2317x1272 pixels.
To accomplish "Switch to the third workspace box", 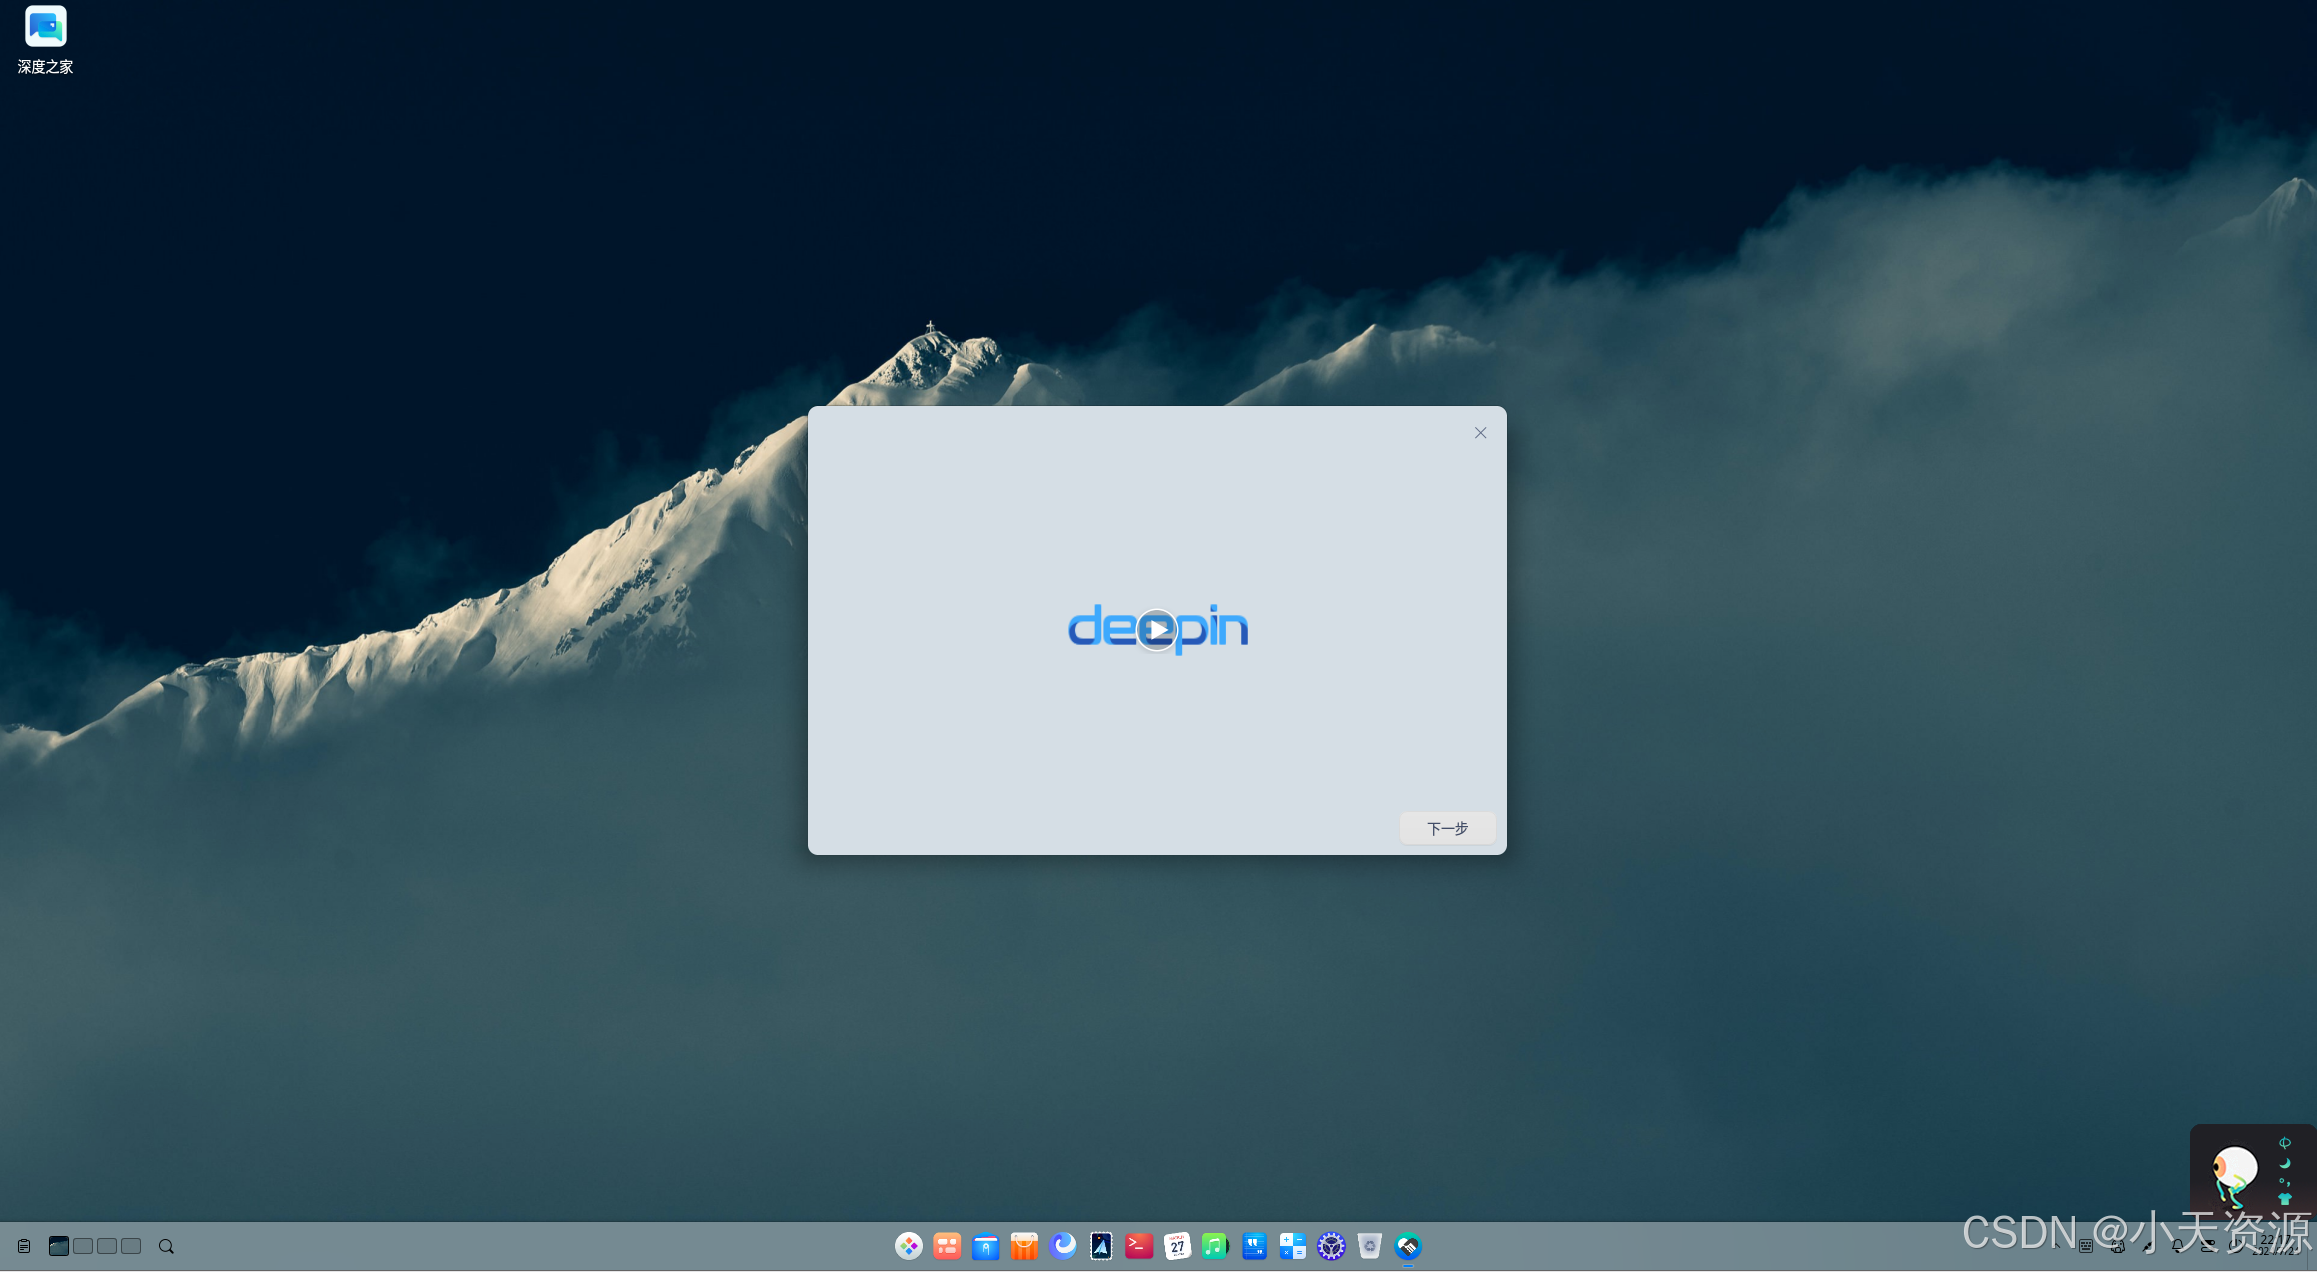I will point(107,1246).
